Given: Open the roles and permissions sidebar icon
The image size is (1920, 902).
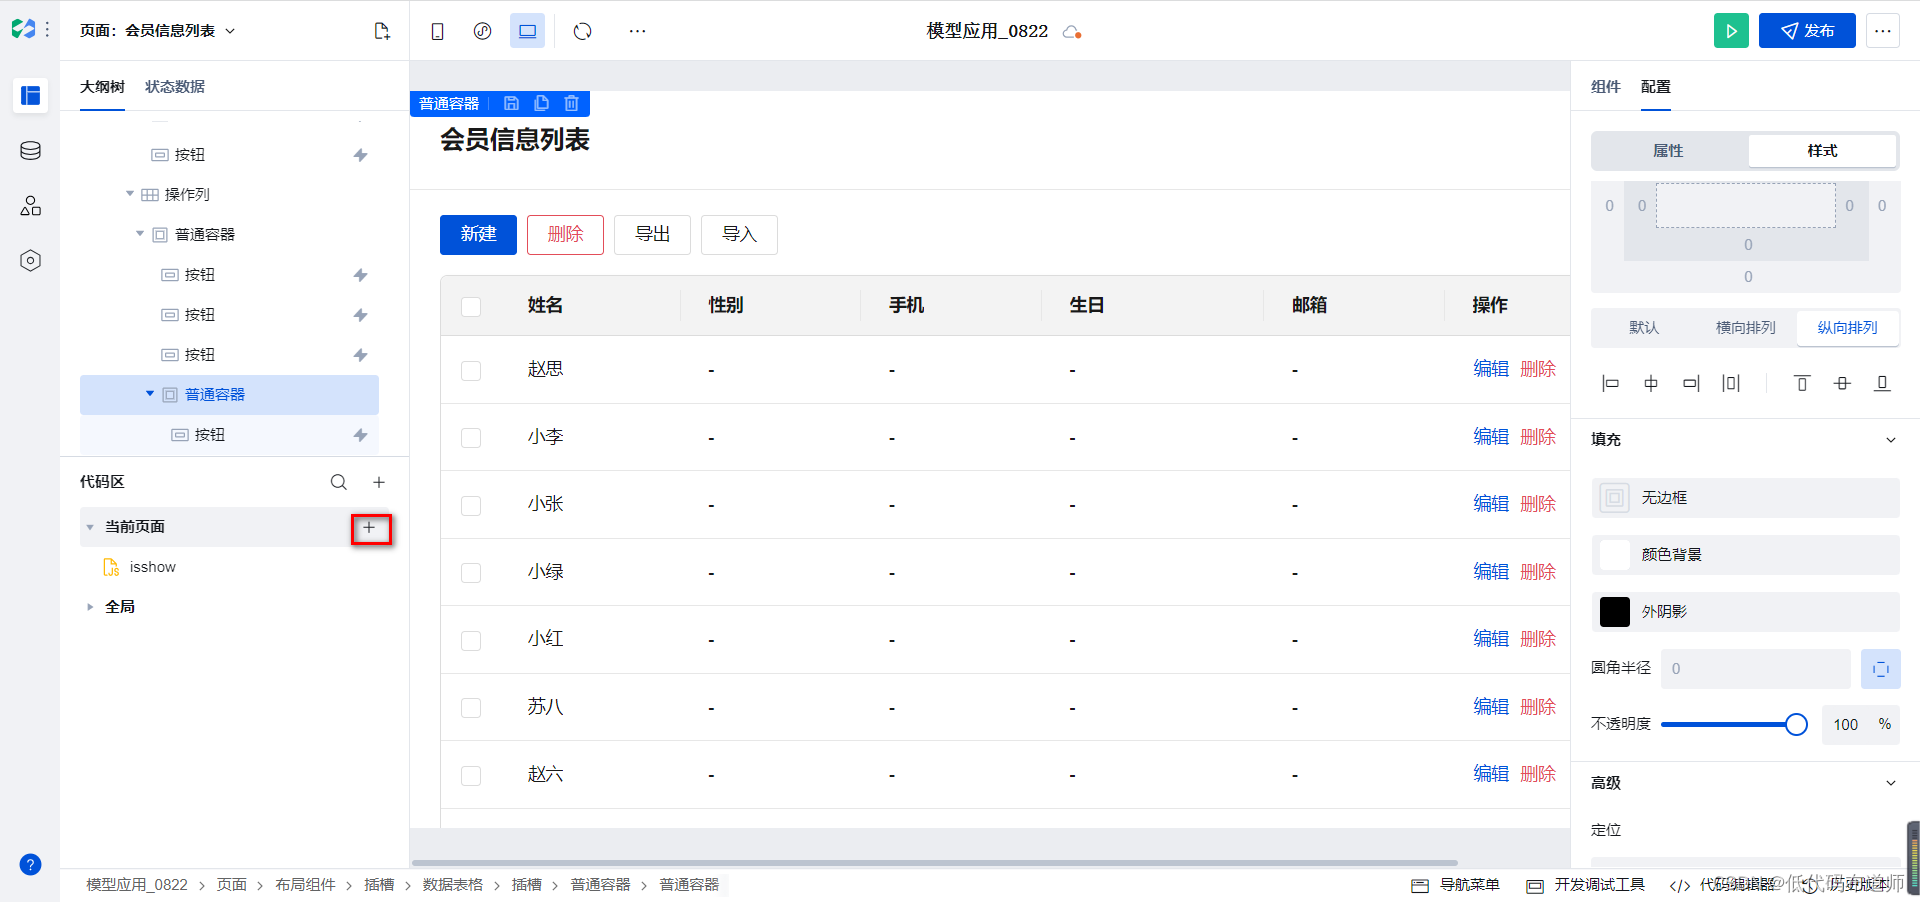Looking at the screenshot, I should click(30, 206).
